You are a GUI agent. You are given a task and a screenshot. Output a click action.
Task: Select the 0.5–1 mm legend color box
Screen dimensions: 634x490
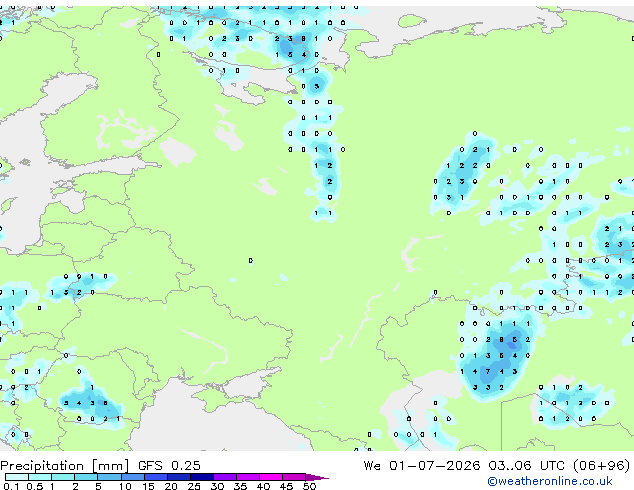(x=40, y=477)
